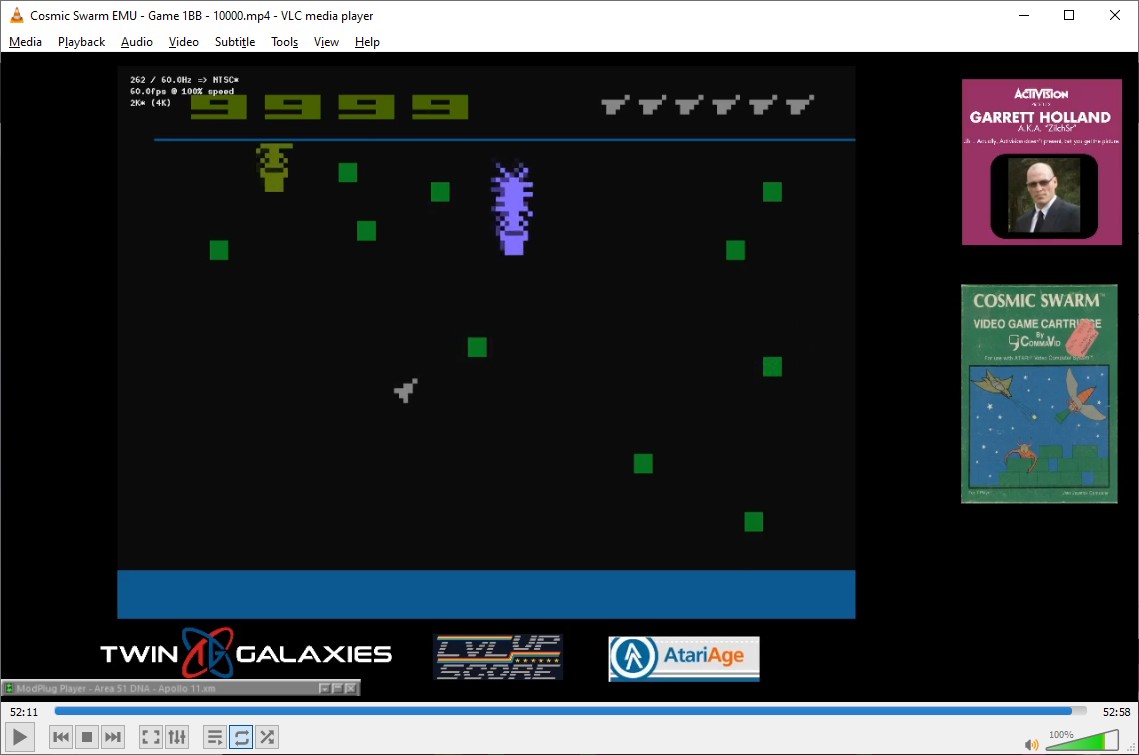The image size is (1139, 755).
Task: Jump to previous media item
Action: 61,737
